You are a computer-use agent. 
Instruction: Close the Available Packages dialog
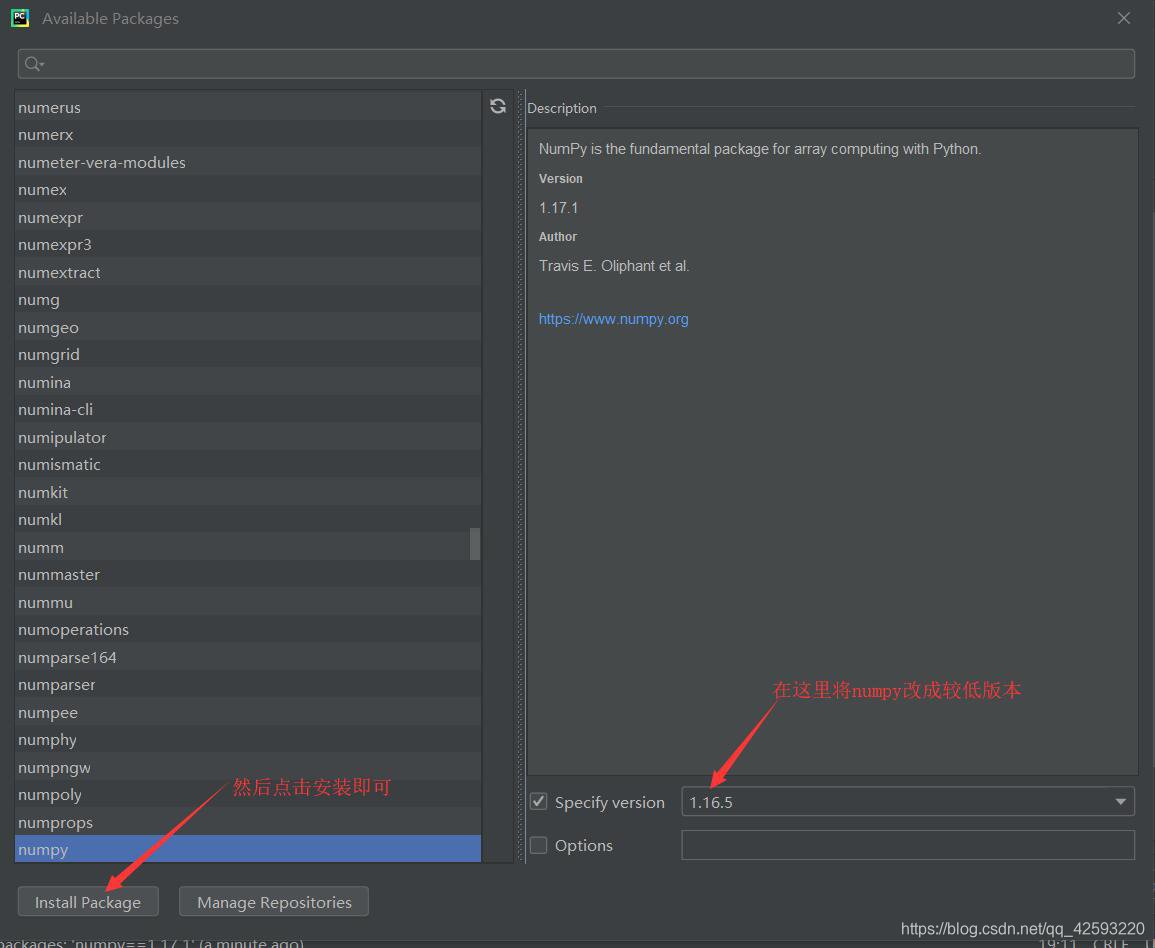pos(1123,18)
